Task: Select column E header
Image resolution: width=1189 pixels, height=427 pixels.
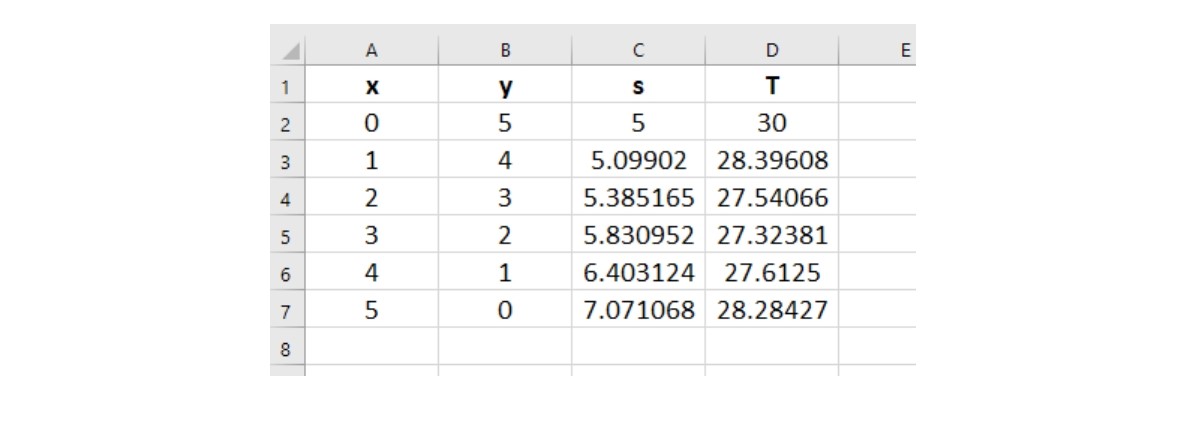Action: 878,51
